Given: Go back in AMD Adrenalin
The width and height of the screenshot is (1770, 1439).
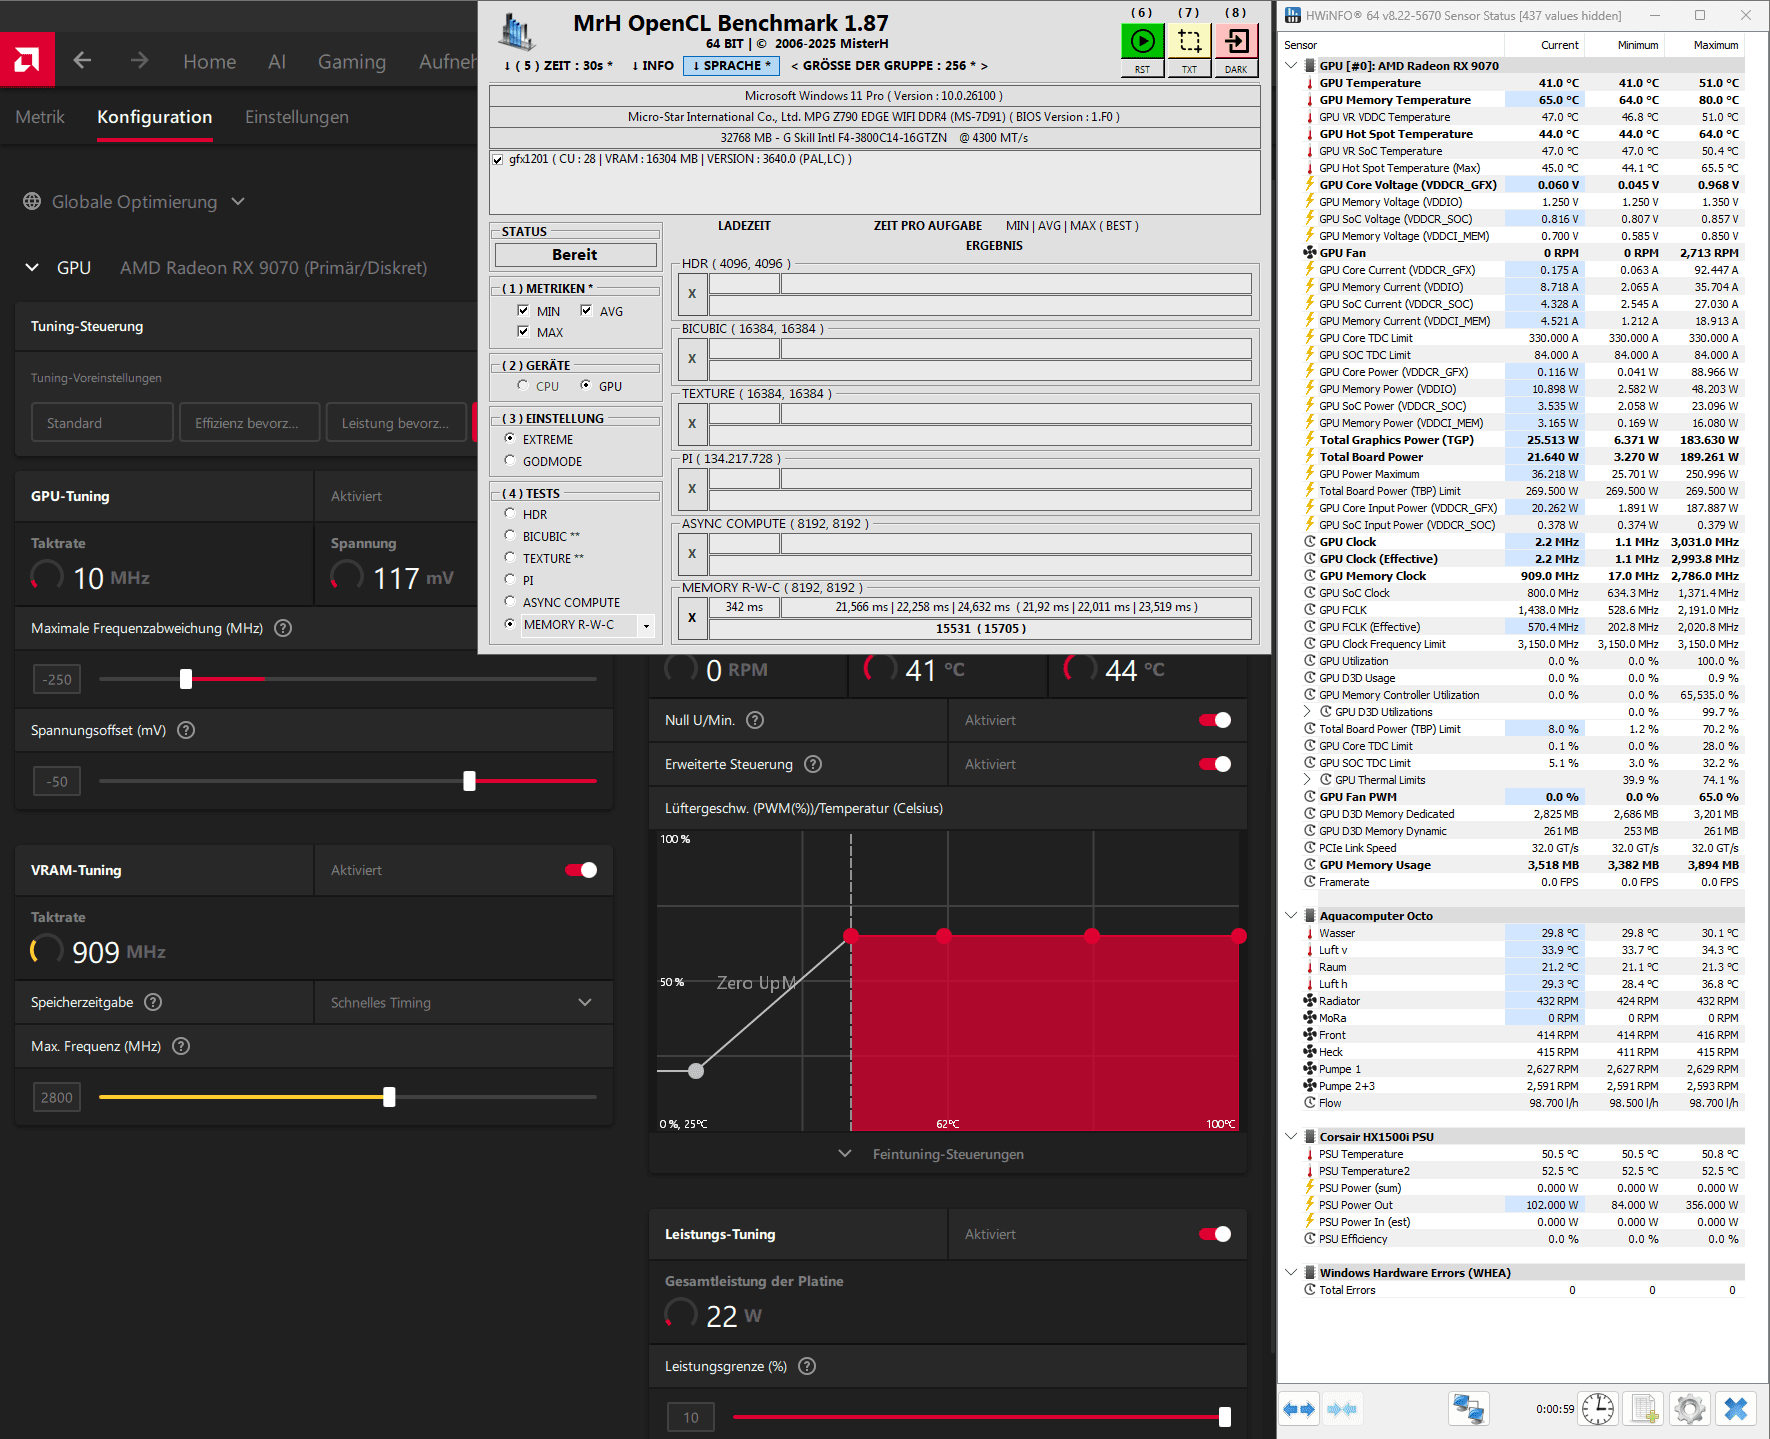Looking at the screenshot, I should (x=82, y=61).
